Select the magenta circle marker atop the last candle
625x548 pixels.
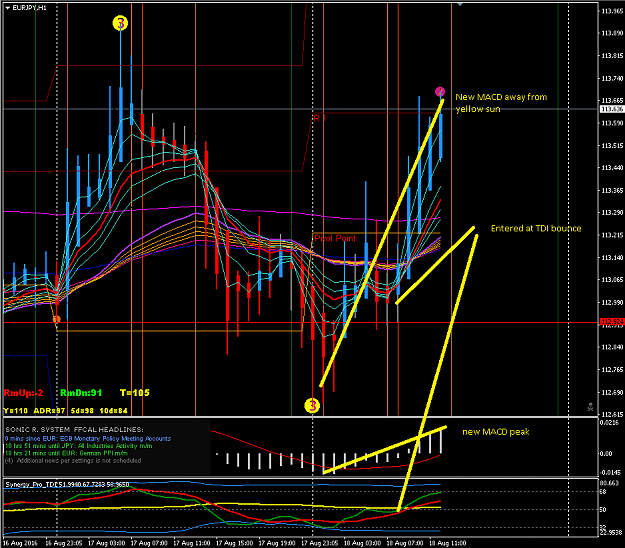pos(440,92)
